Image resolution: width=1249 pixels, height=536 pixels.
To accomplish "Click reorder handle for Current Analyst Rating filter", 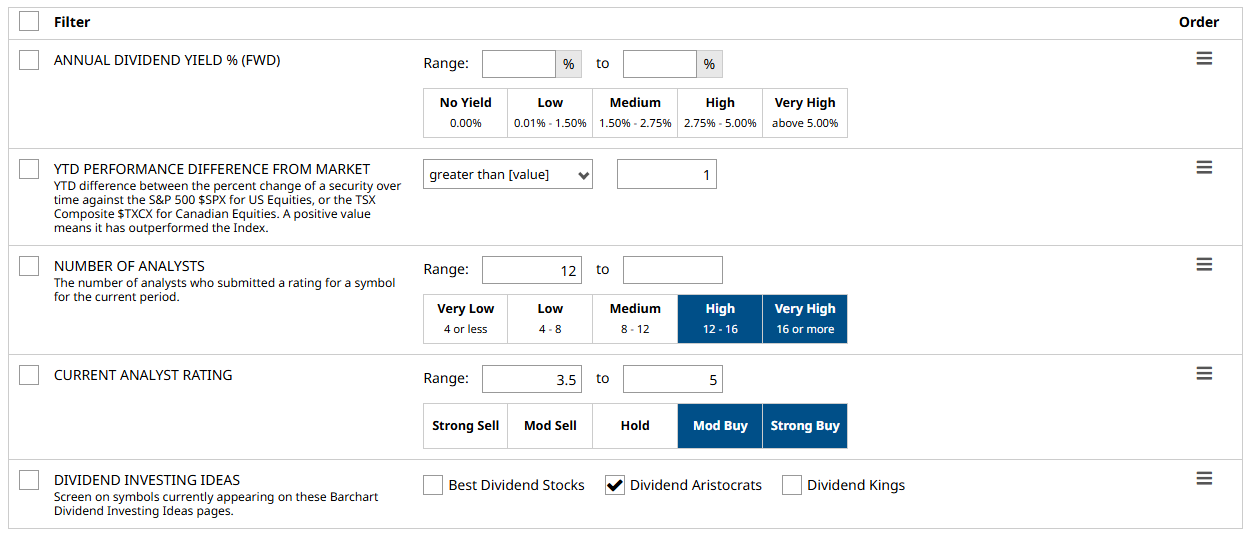I will click(x=1204, y=373).
